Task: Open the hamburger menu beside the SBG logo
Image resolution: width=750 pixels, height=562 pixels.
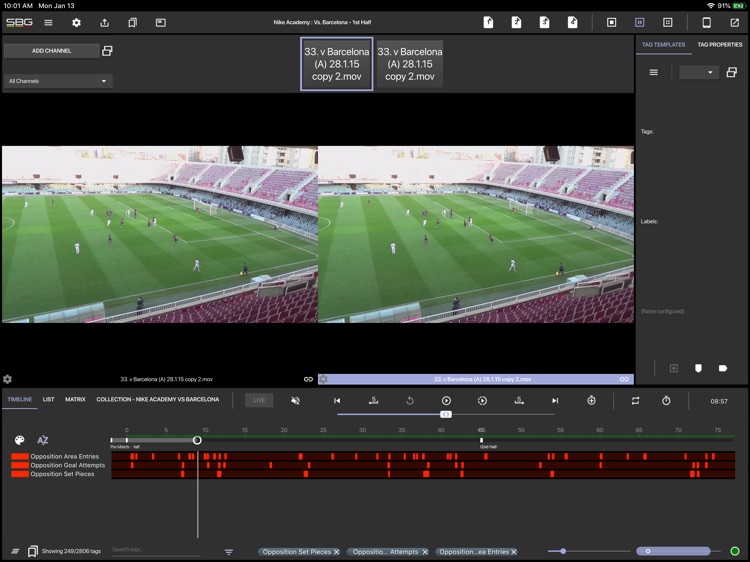Action: point(48,22)
